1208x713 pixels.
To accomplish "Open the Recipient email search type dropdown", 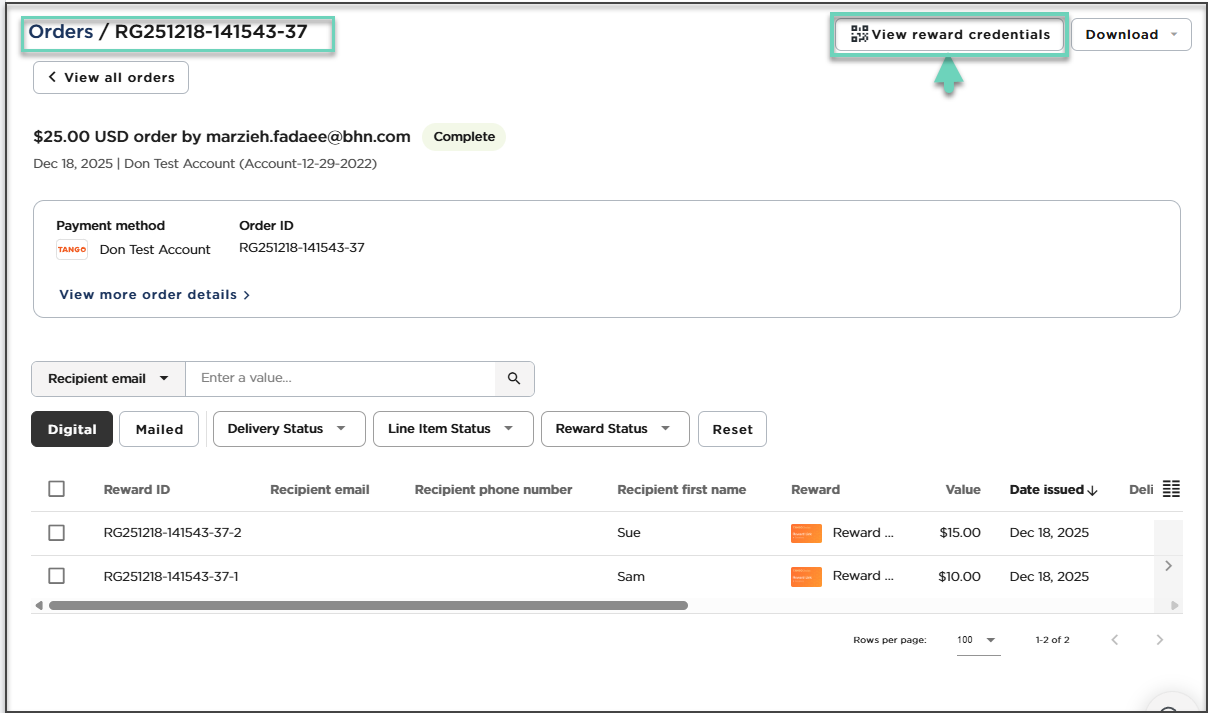I will click(x=108, y=379).
